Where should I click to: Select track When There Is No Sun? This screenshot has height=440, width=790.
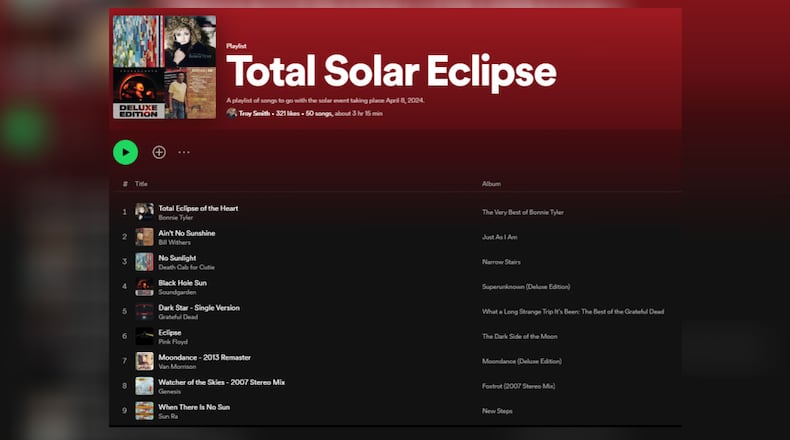[193, 407]
